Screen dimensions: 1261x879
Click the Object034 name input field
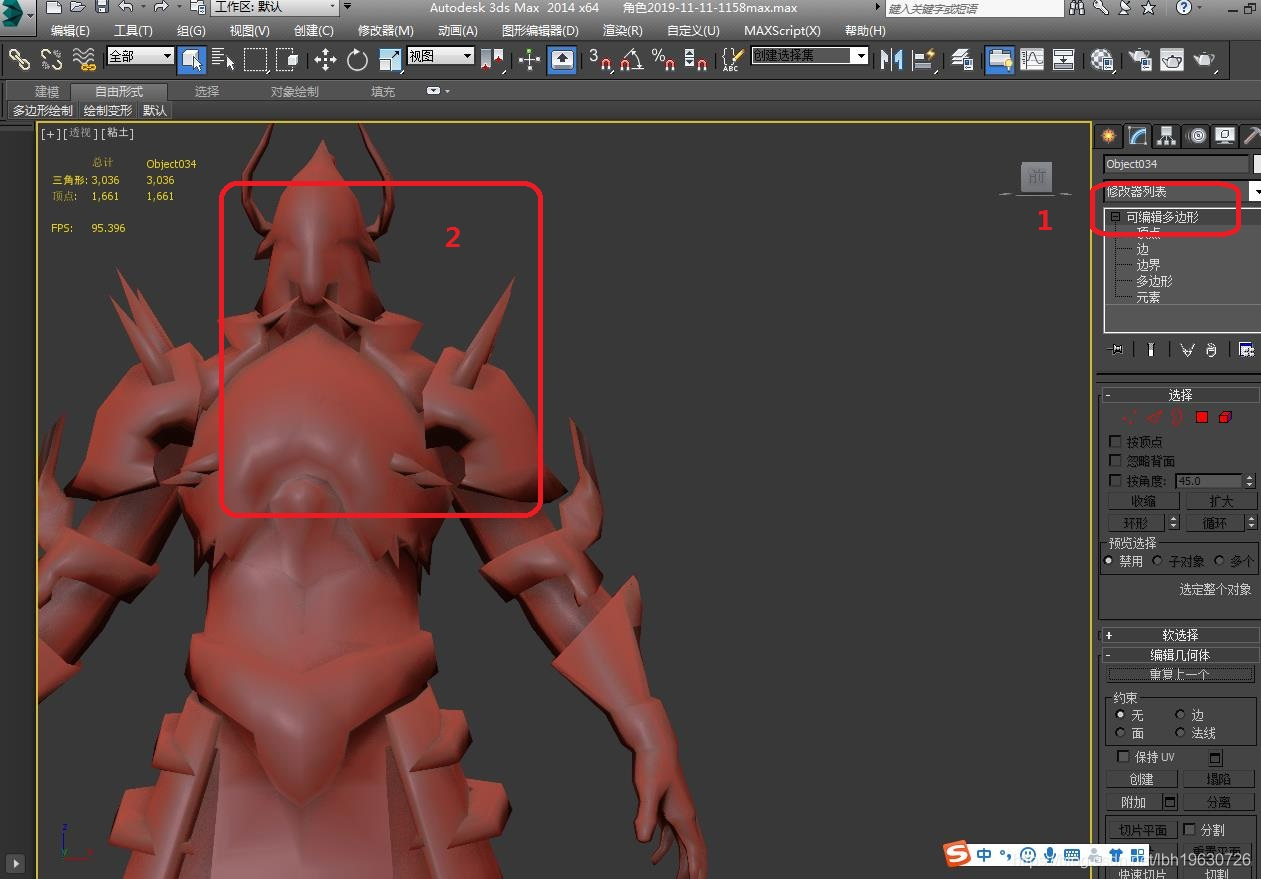click(x=1175, y=164)
